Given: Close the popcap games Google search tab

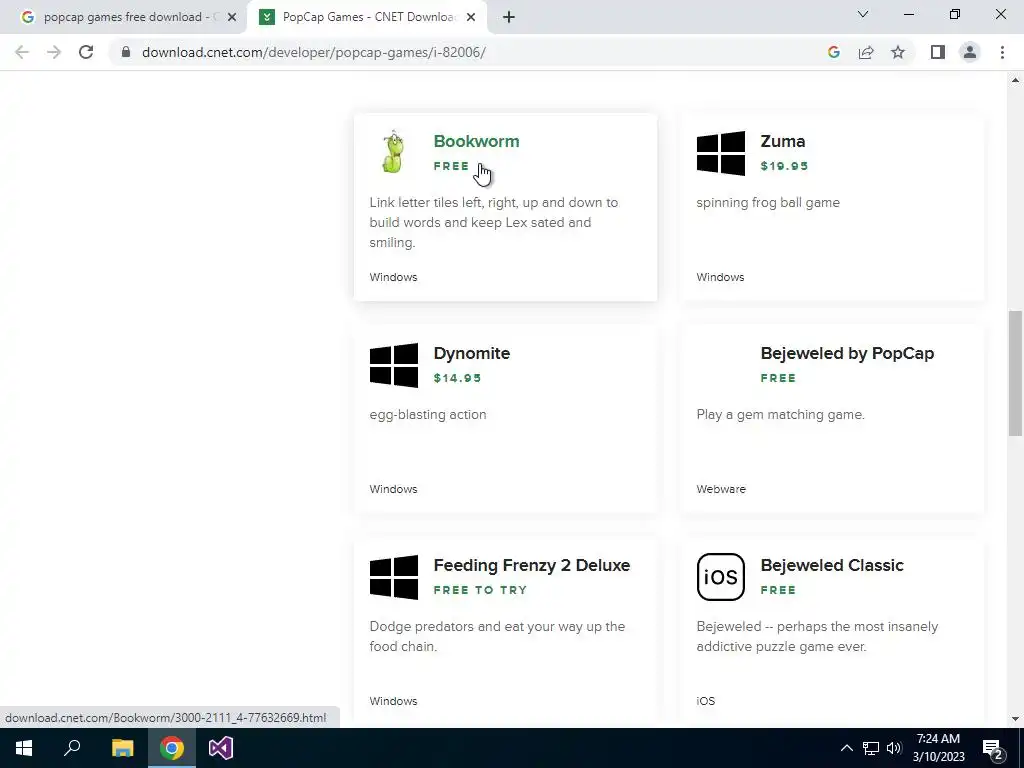Looking at the screenshot, I should 232,18.
